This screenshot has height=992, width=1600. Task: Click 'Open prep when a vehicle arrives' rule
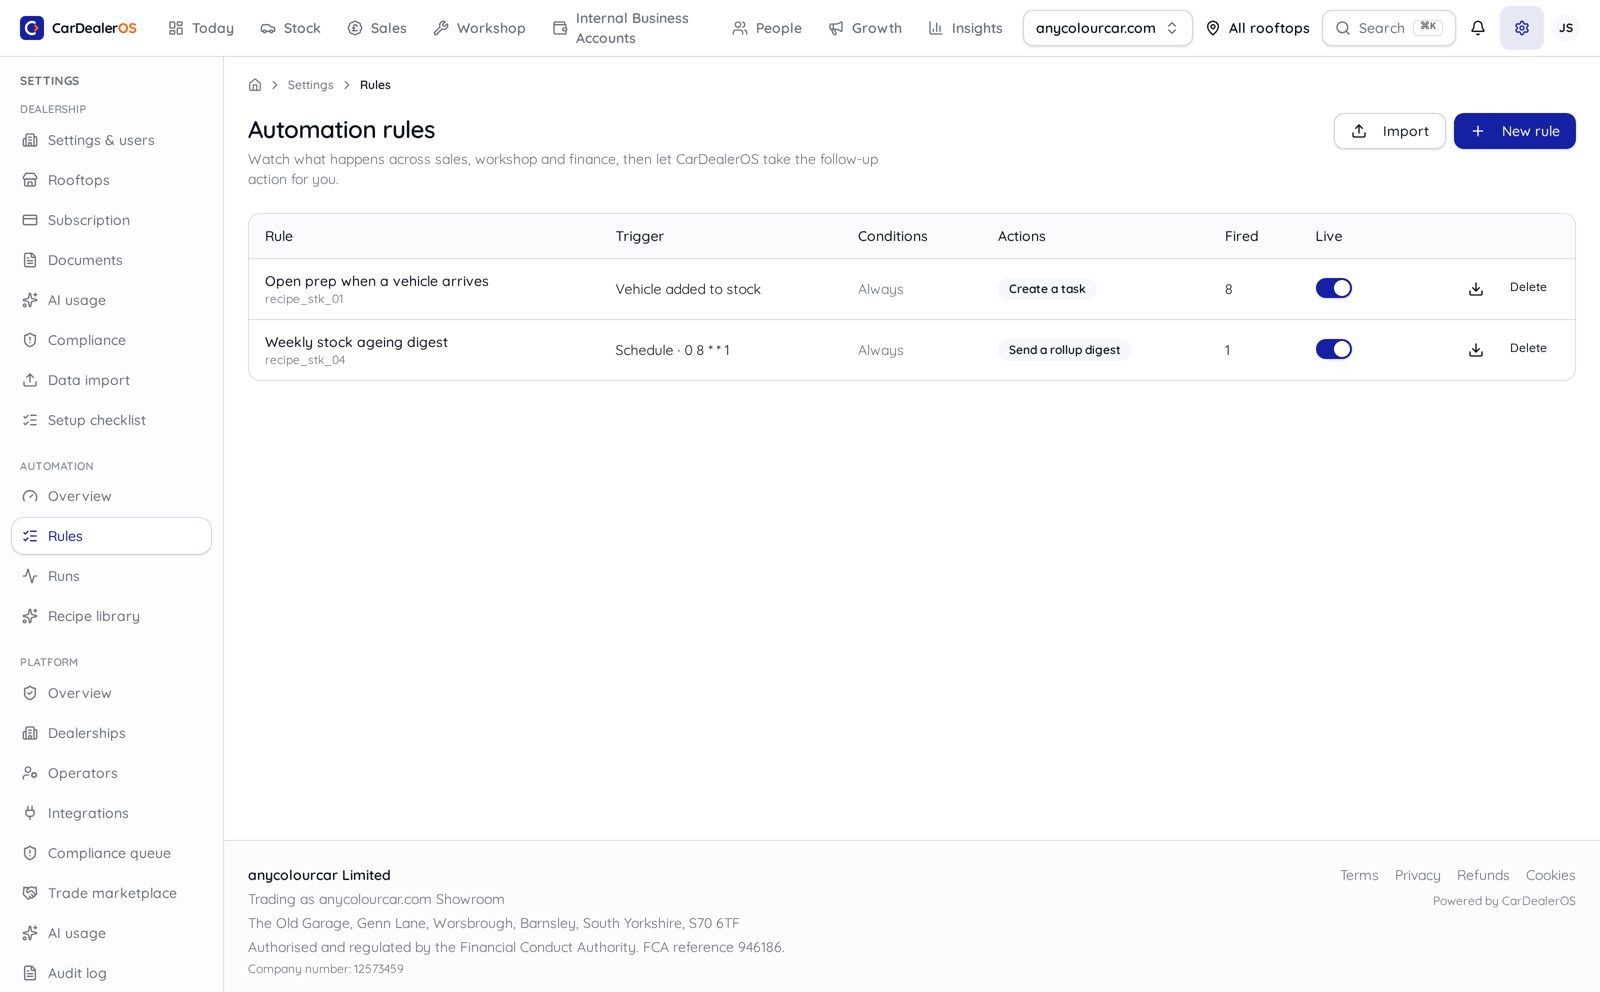(377, 281)
